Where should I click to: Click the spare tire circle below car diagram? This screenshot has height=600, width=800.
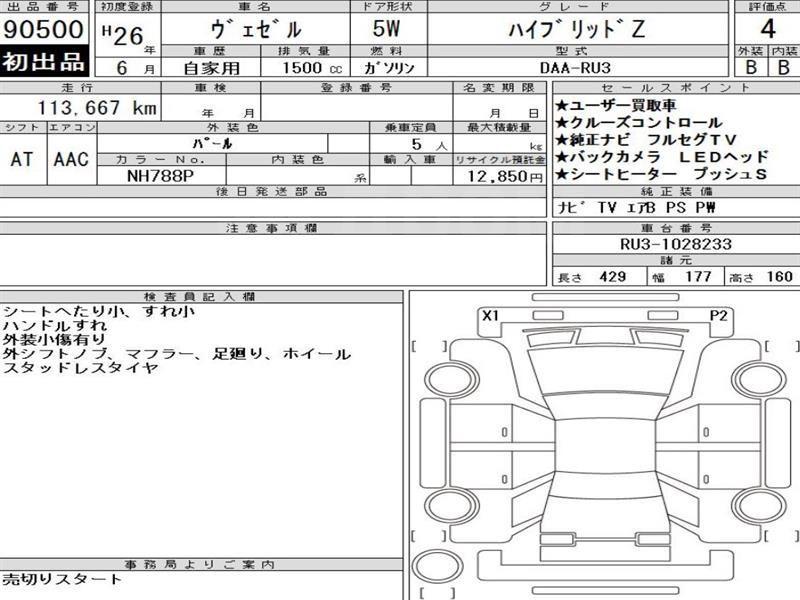pyautogui.click(x=437, y=566)
